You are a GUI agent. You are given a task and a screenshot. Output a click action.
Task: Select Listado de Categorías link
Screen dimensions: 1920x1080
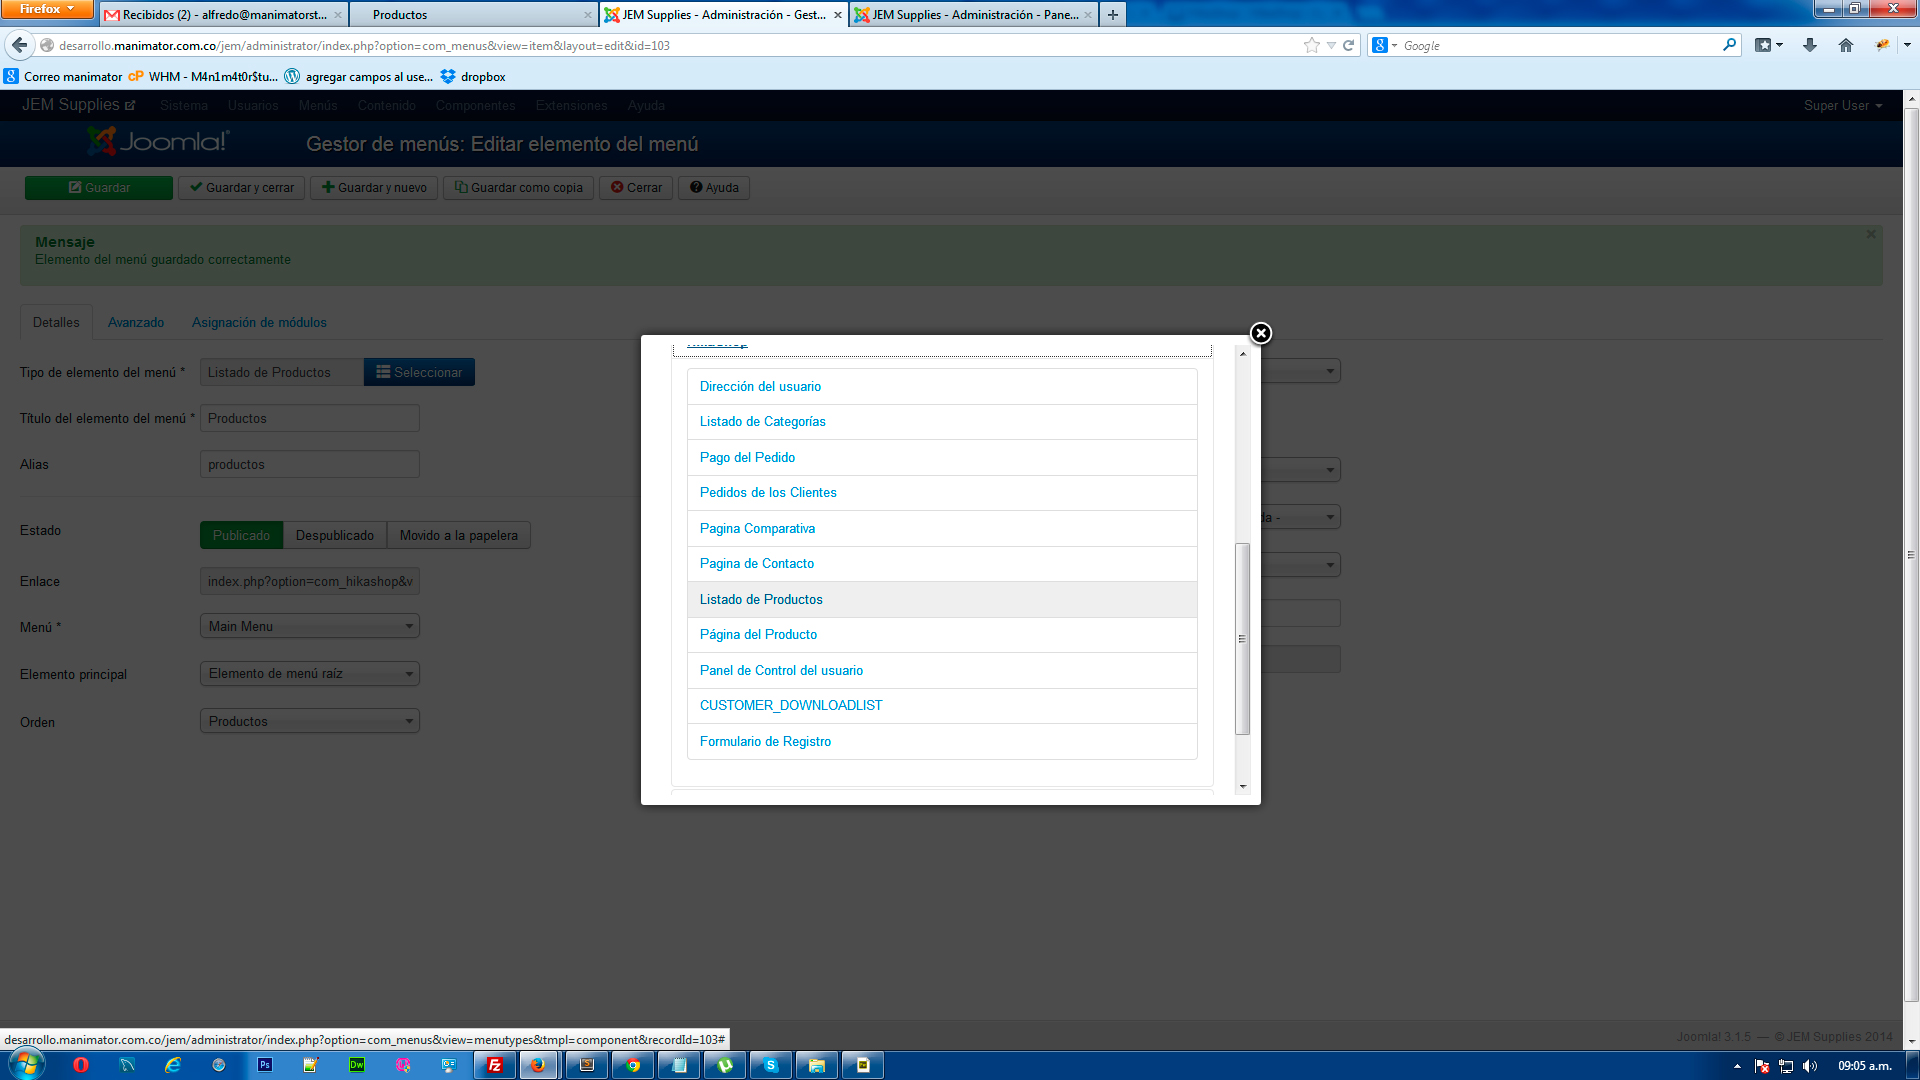(x=762, y=421)
